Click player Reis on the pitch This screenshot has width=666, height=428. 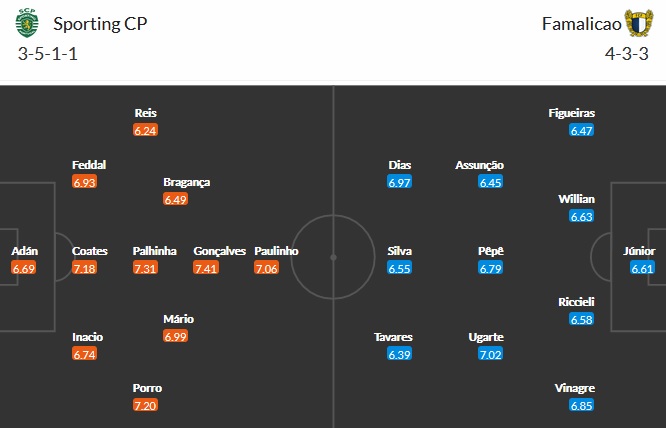(x=146, y=113)
